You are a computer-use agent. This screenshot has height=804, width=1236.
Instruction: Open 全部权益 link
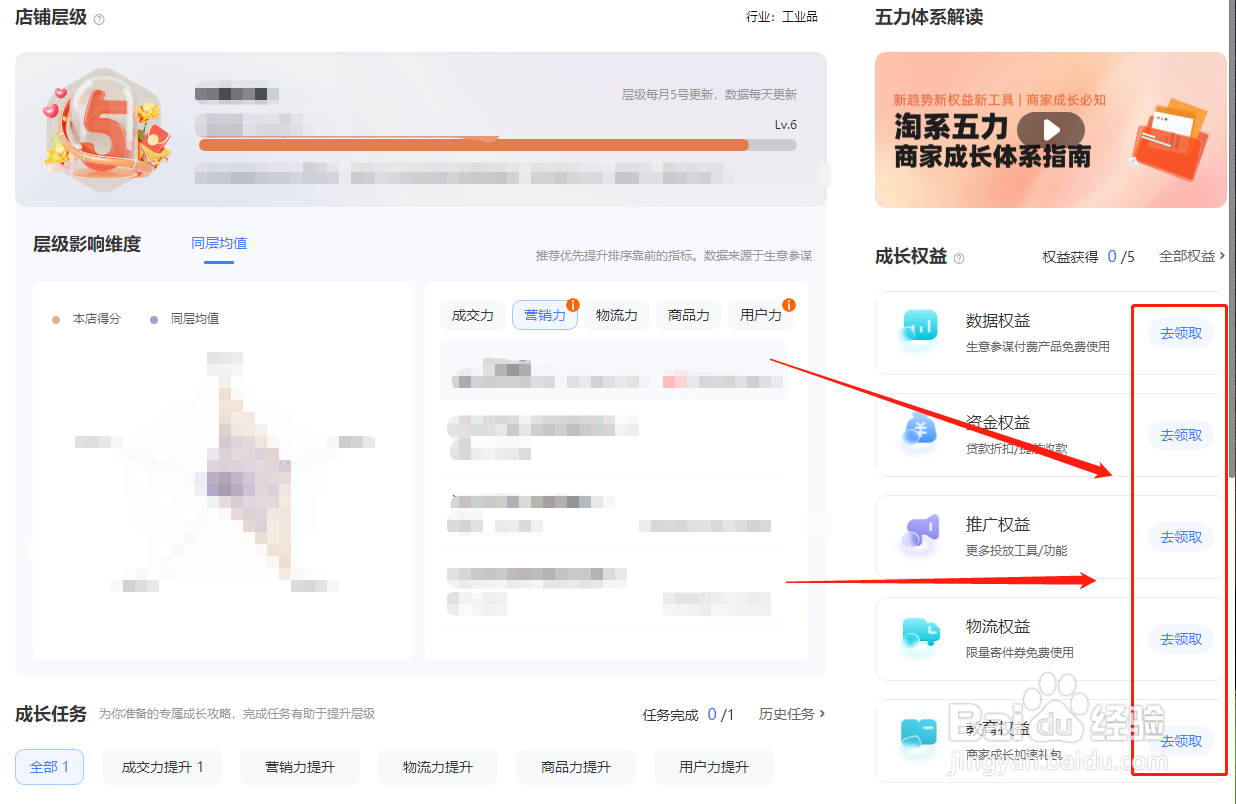tap(1192, 256)
